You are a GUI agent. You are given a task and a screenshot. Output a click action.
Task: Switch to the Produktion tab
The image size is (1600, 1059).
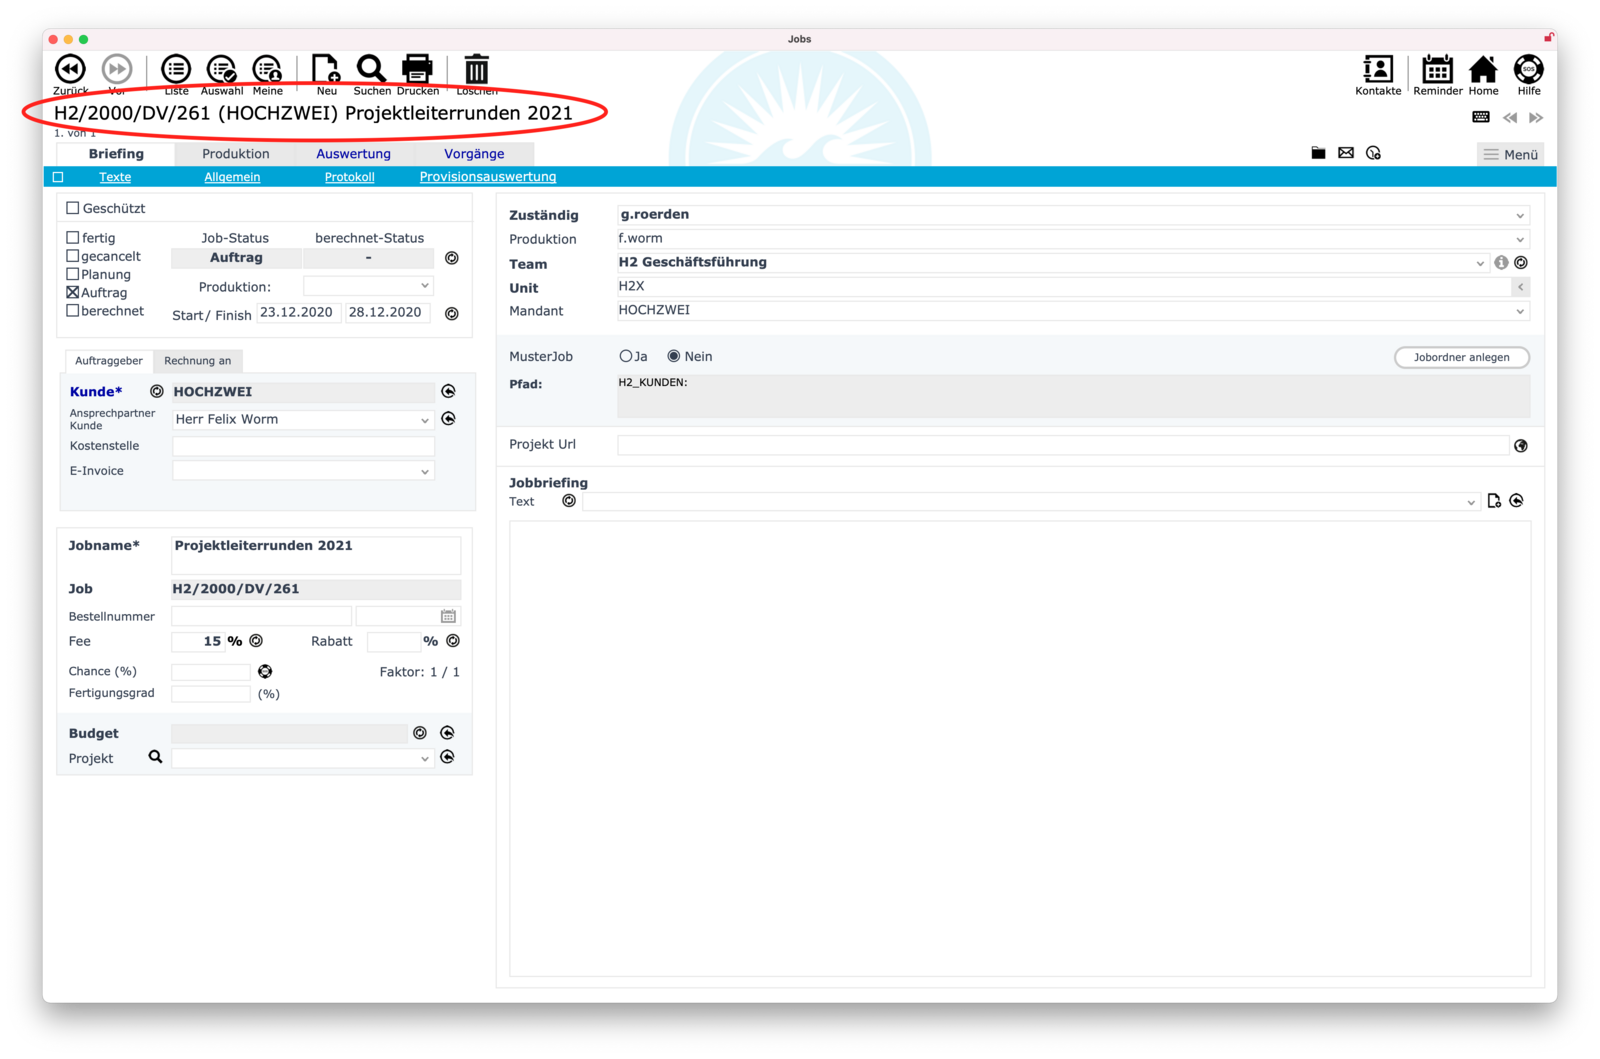pos(235,154)
